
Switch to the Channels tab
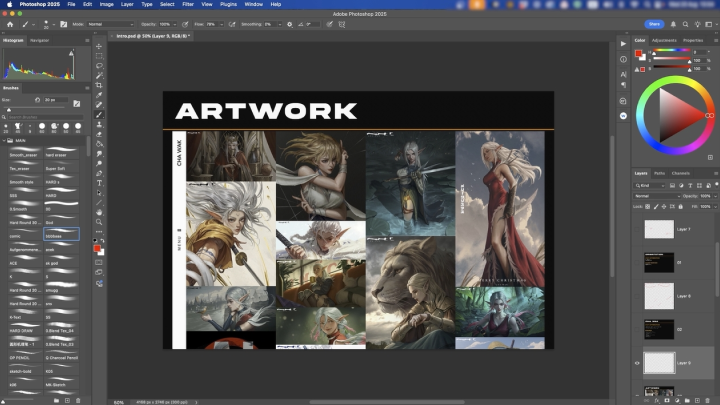click(x=681, y=174)
